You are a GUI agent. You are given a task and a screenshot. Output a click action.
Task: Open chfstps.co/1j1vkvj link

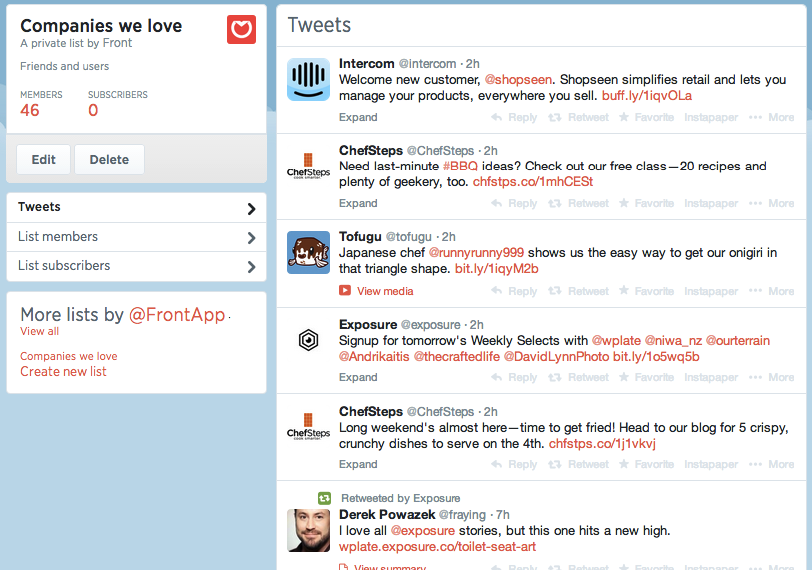(x=602, y=444)
